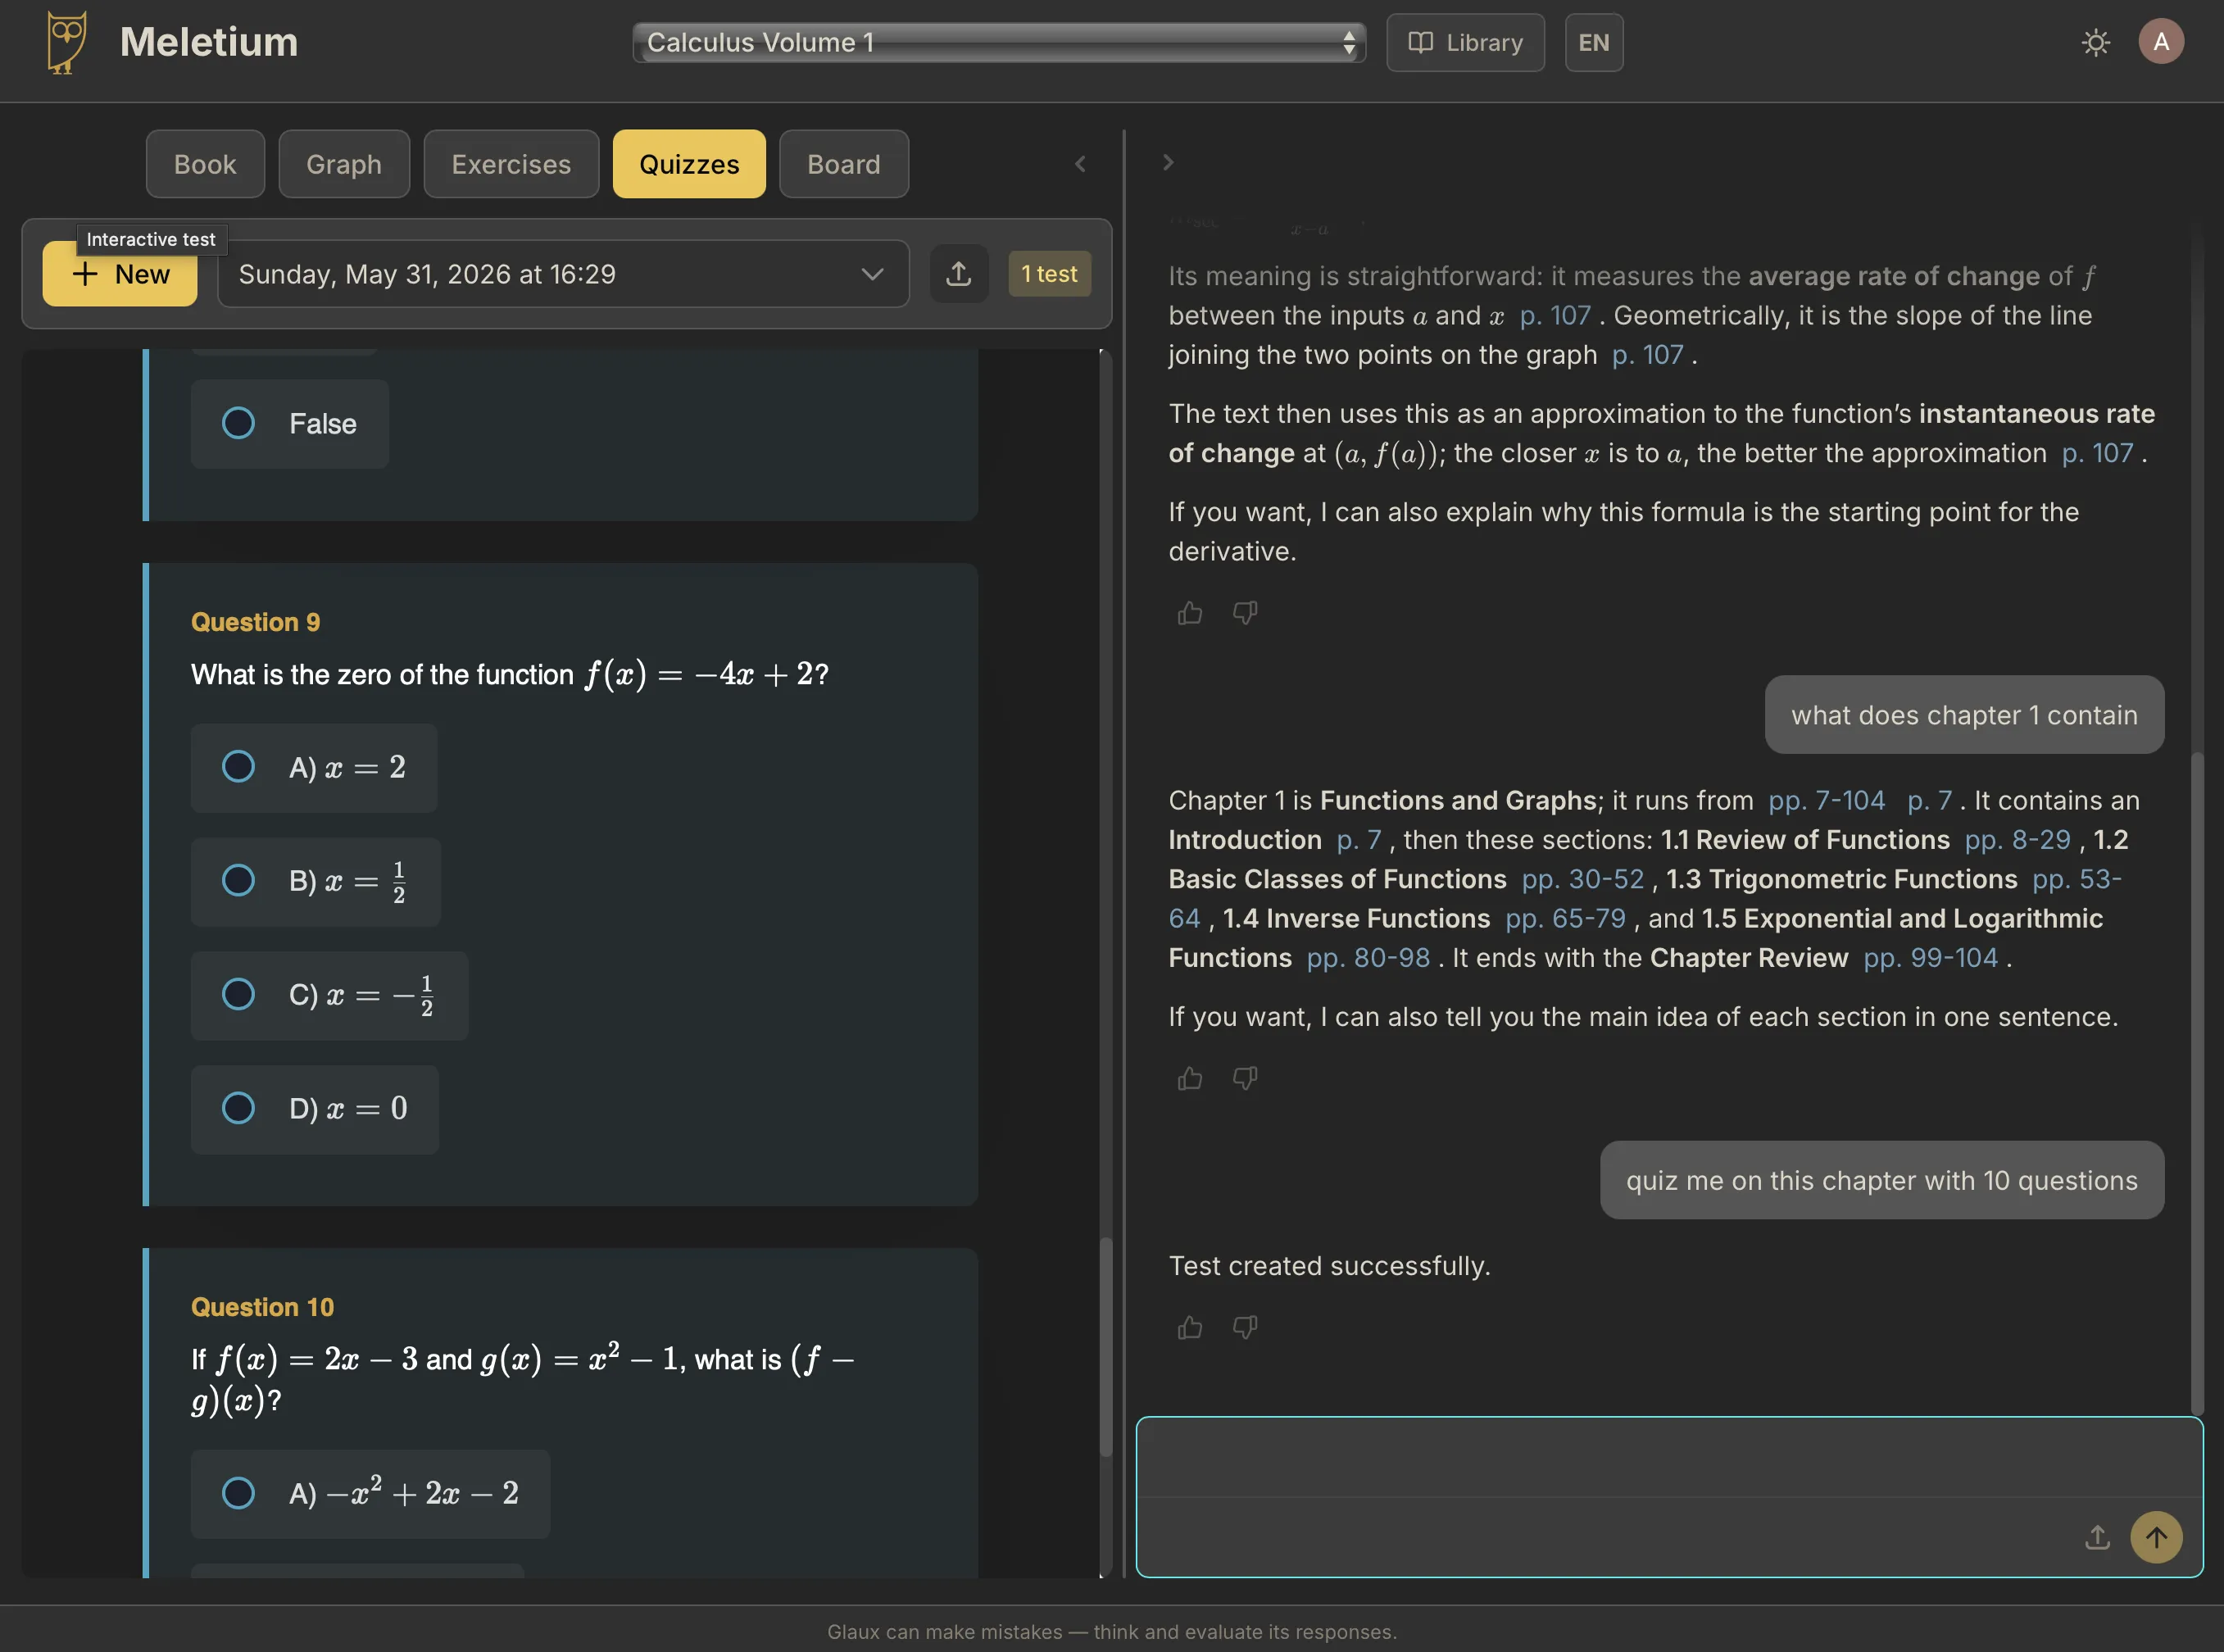Open link pp. 65-79 for Inverse Functions

click(x=1565, y=918)
